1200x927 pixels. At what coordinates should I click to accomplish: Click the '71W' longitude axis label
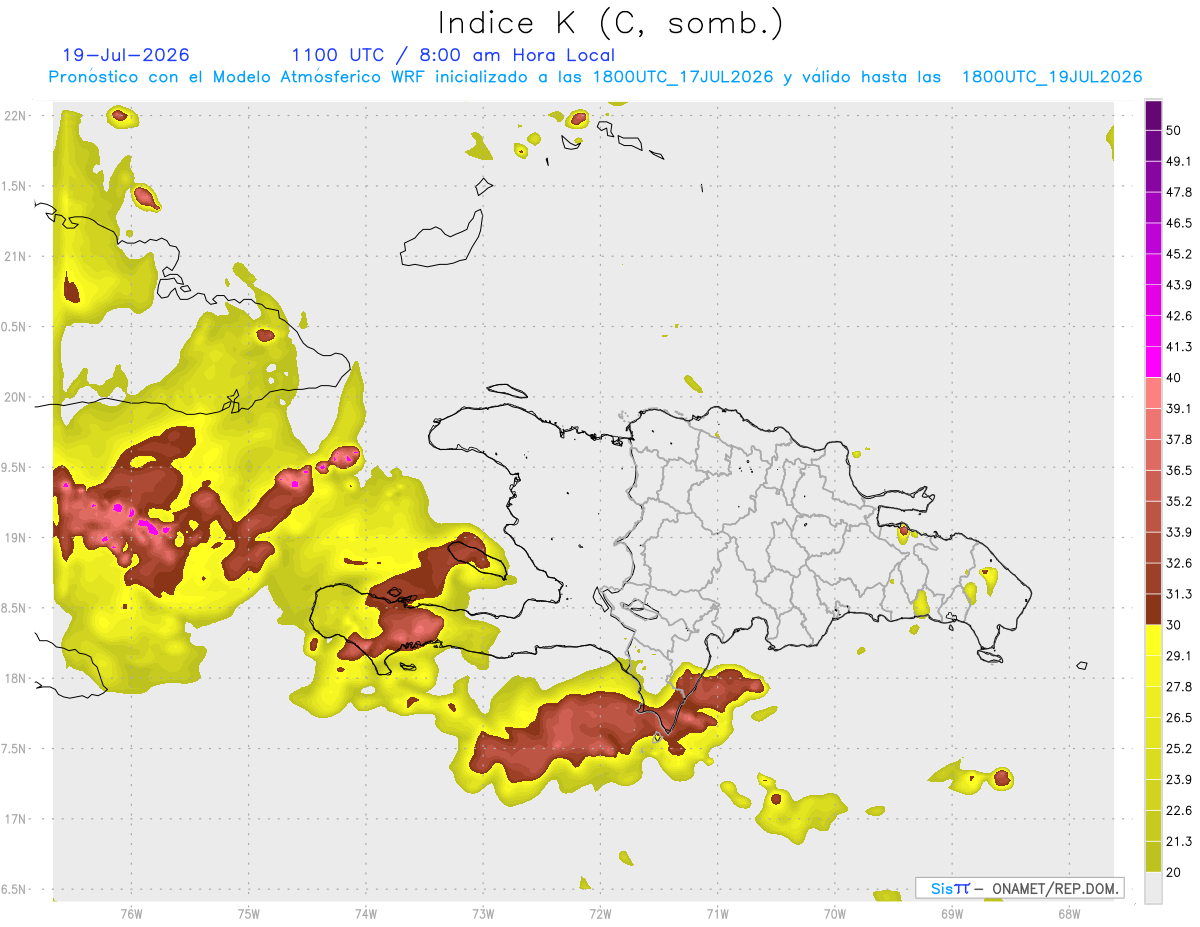[717, 915]
